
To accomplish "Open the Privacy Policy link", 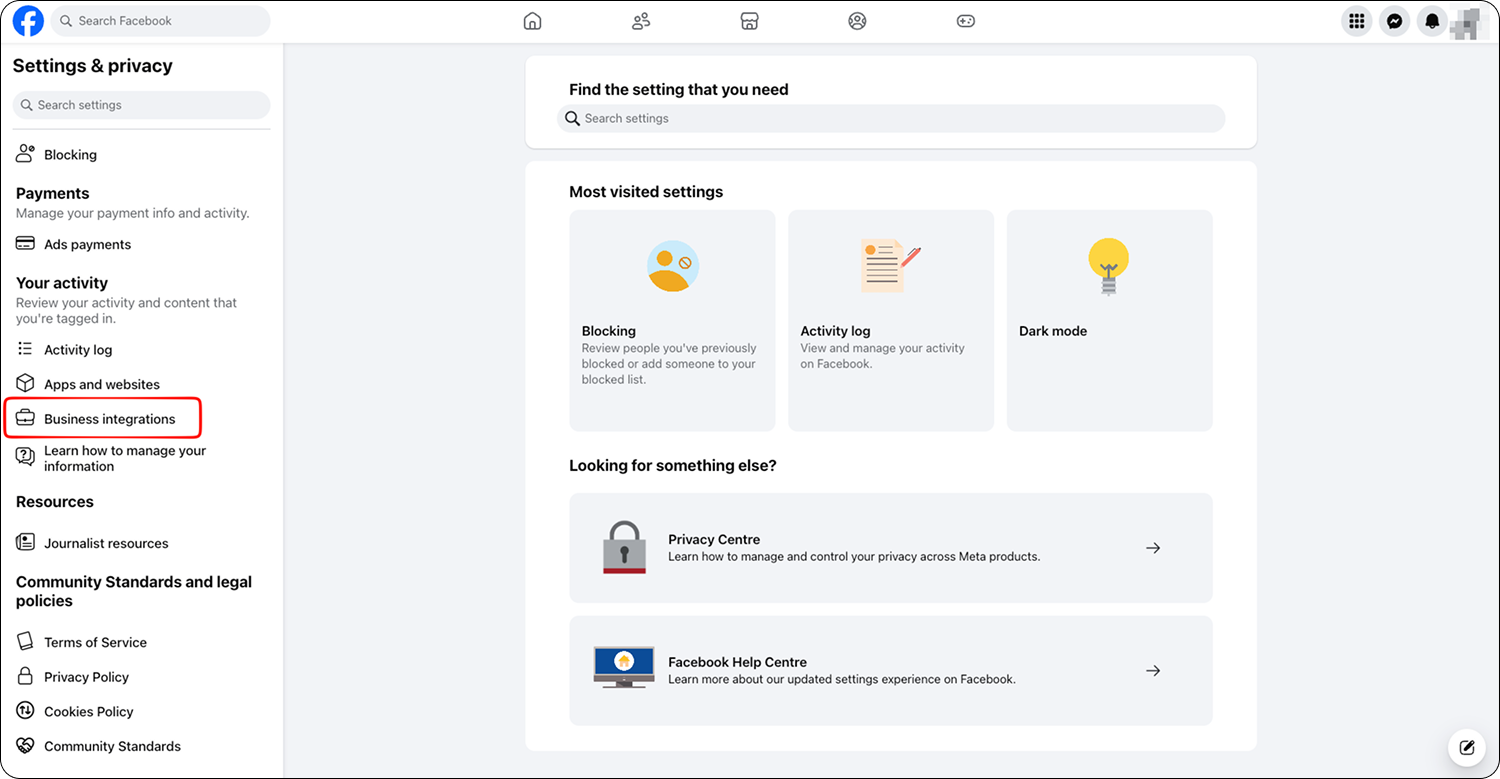I will (86, 677).
